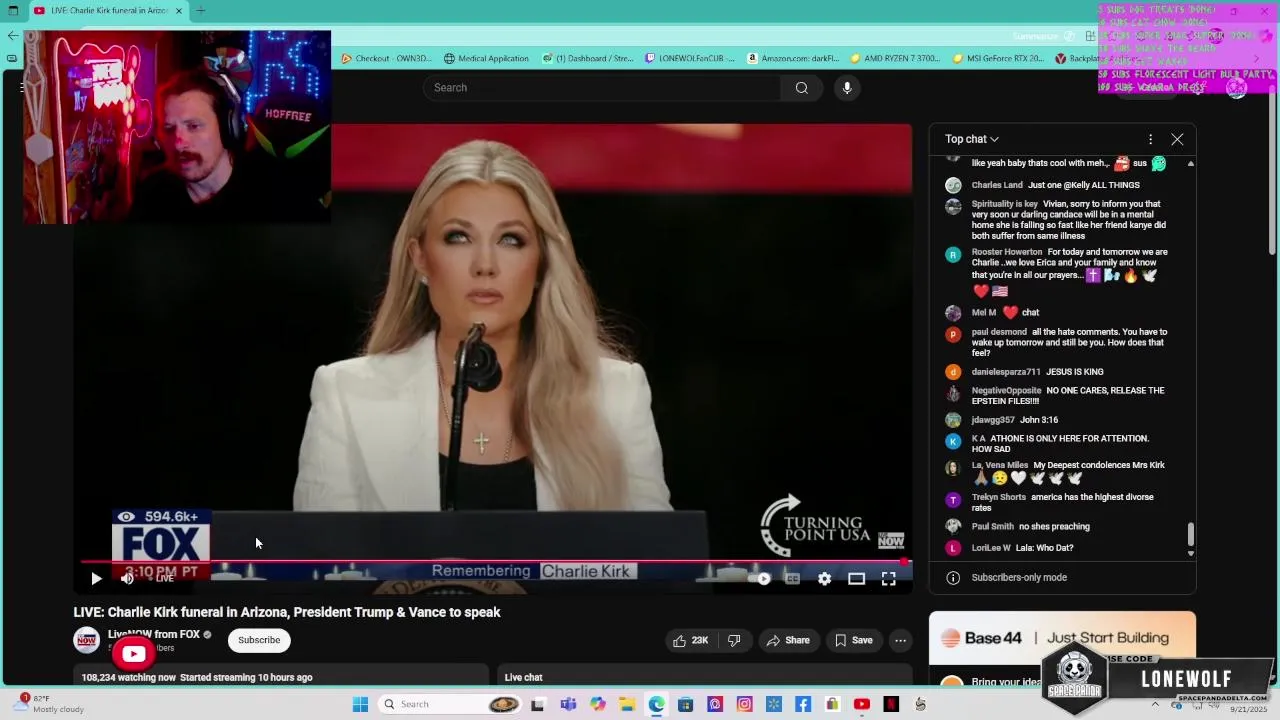Viewport: 1280px width, 720px height.
Task: Search with voice microphone
Action: (847, 88)
